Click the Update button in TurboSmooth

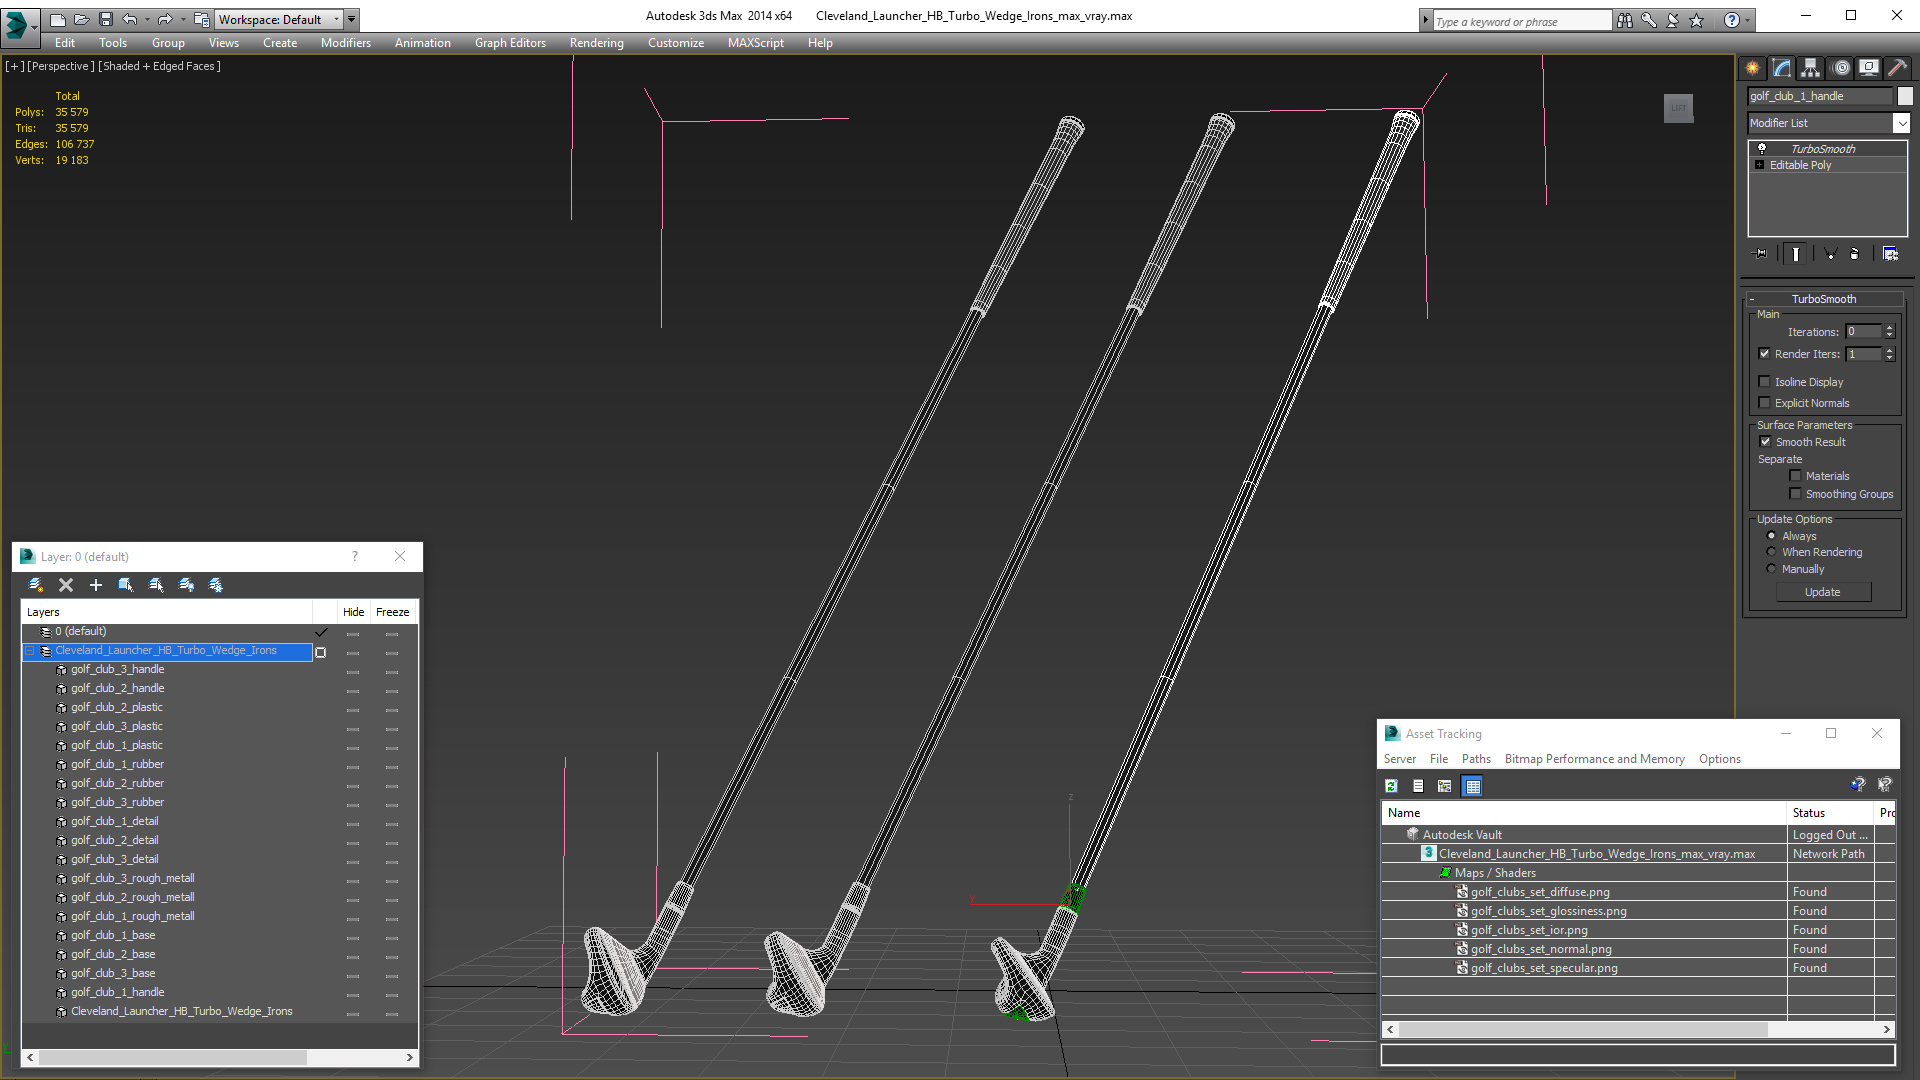tap(1823, 592)
